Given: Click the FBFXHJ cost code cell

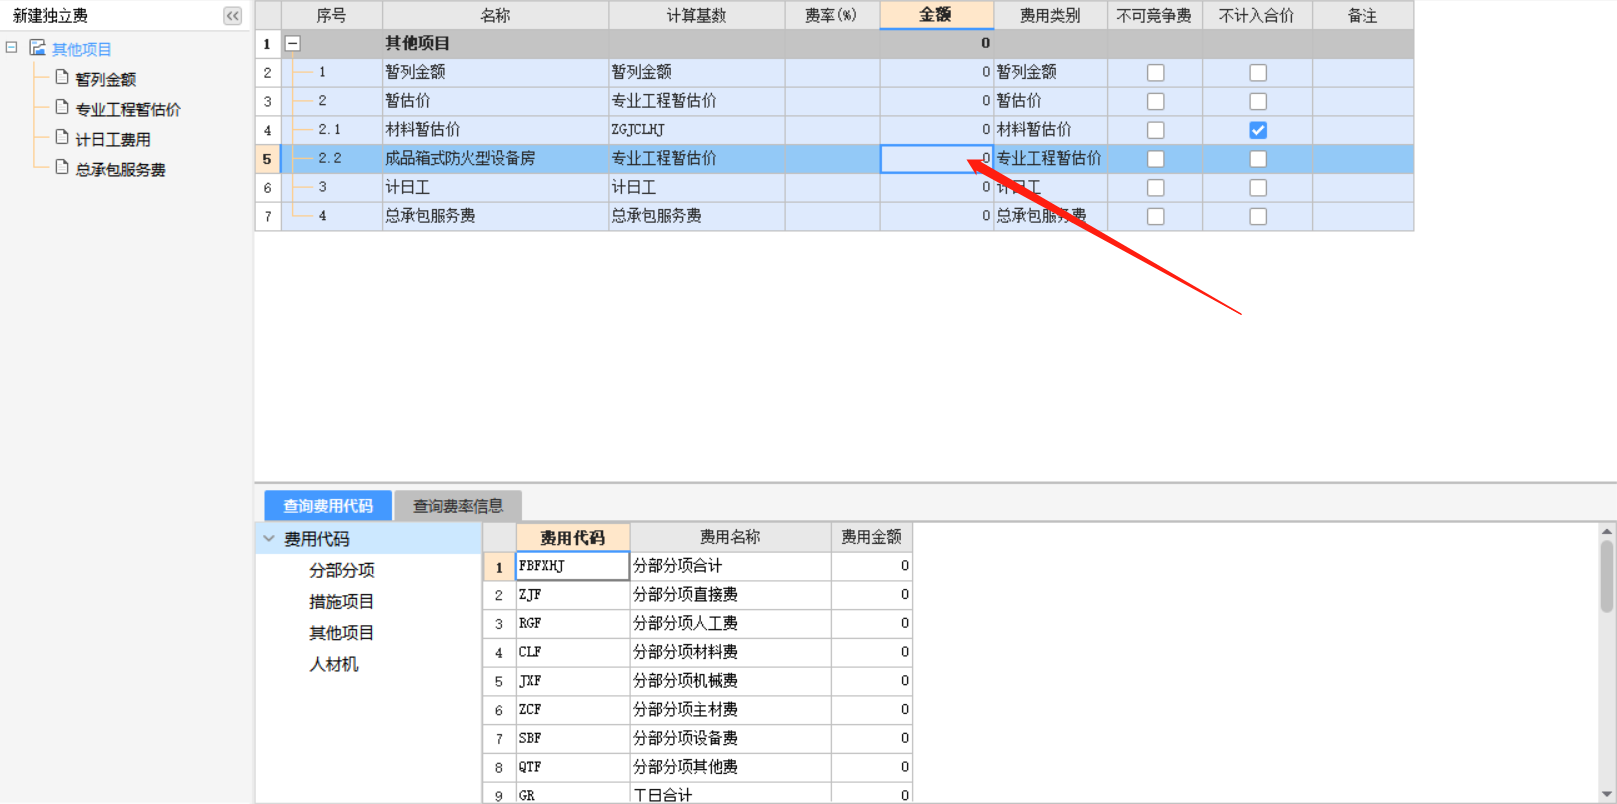Looking at the screenshot, I should [573, 566].
